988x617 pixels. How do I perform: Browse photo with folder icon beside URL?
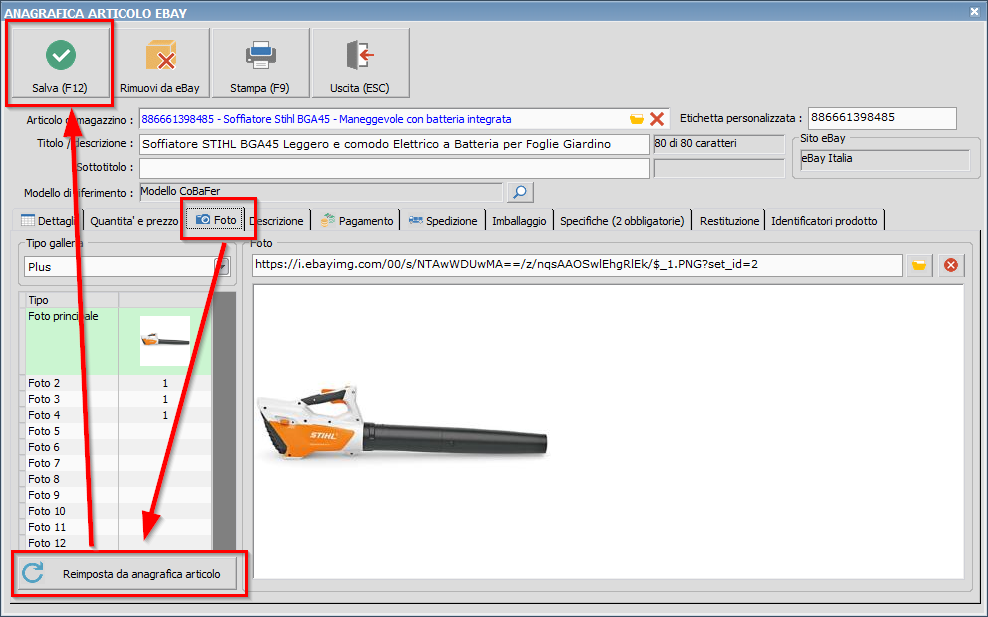[x=919, y=265]
